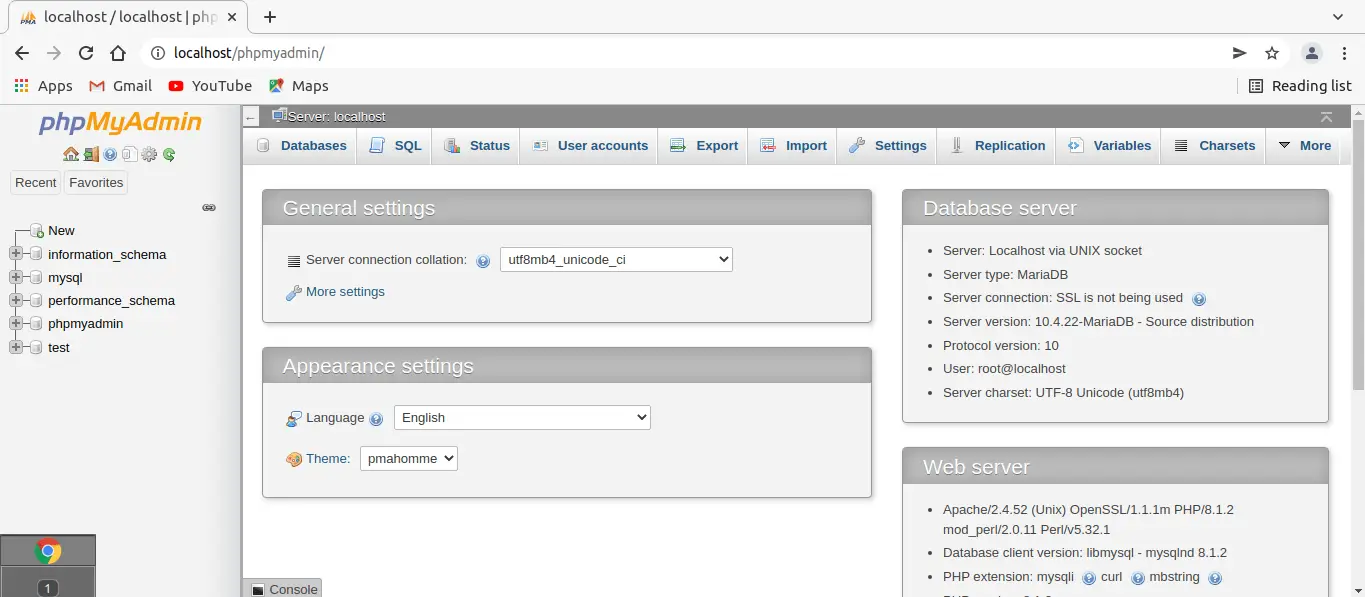
Task: Click Chrome bookmark star icon
Action: click(1272, 53)
